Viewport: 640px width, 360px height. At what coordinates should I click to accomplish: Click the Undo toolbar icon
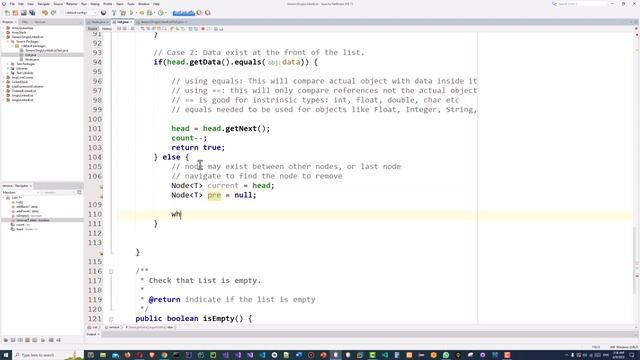45,13
